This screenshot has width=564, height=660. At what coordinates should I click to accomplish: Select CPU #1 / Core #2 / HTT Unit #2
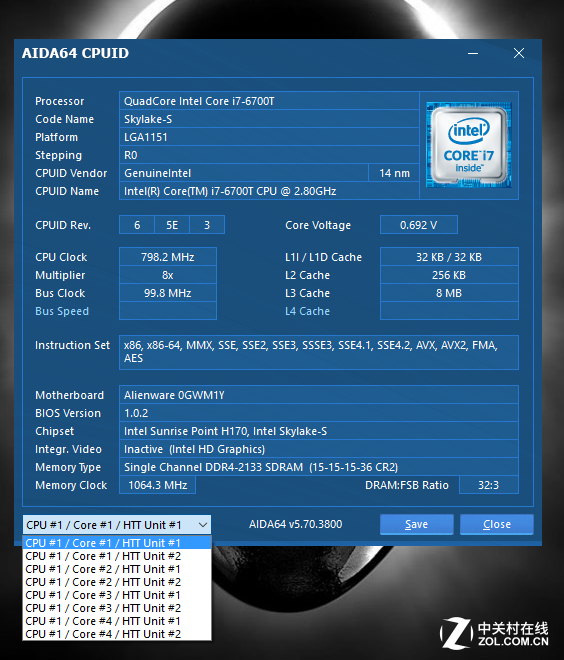[117, 582]
